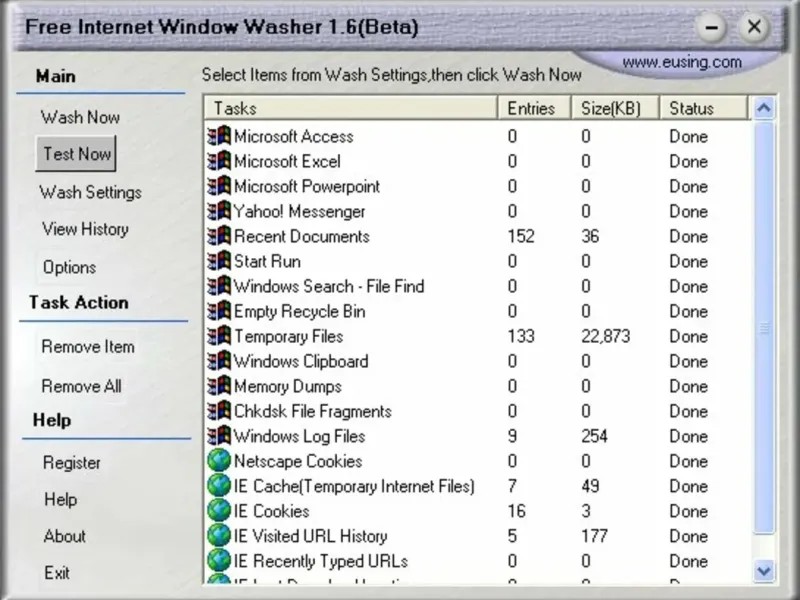
Task: Click the IE Visited URL History globe icon
Action: pos(219,536)
